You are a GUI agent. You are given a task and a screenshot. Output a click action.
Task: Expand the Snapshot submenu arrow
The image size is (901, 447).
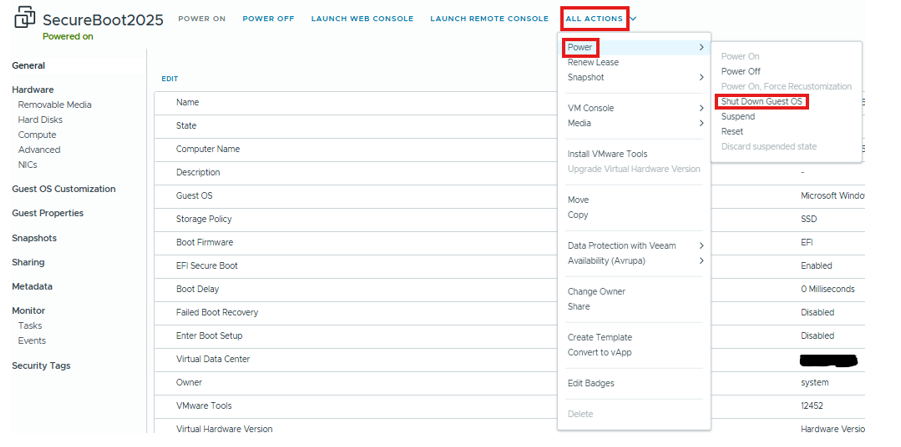pos(702,77)
